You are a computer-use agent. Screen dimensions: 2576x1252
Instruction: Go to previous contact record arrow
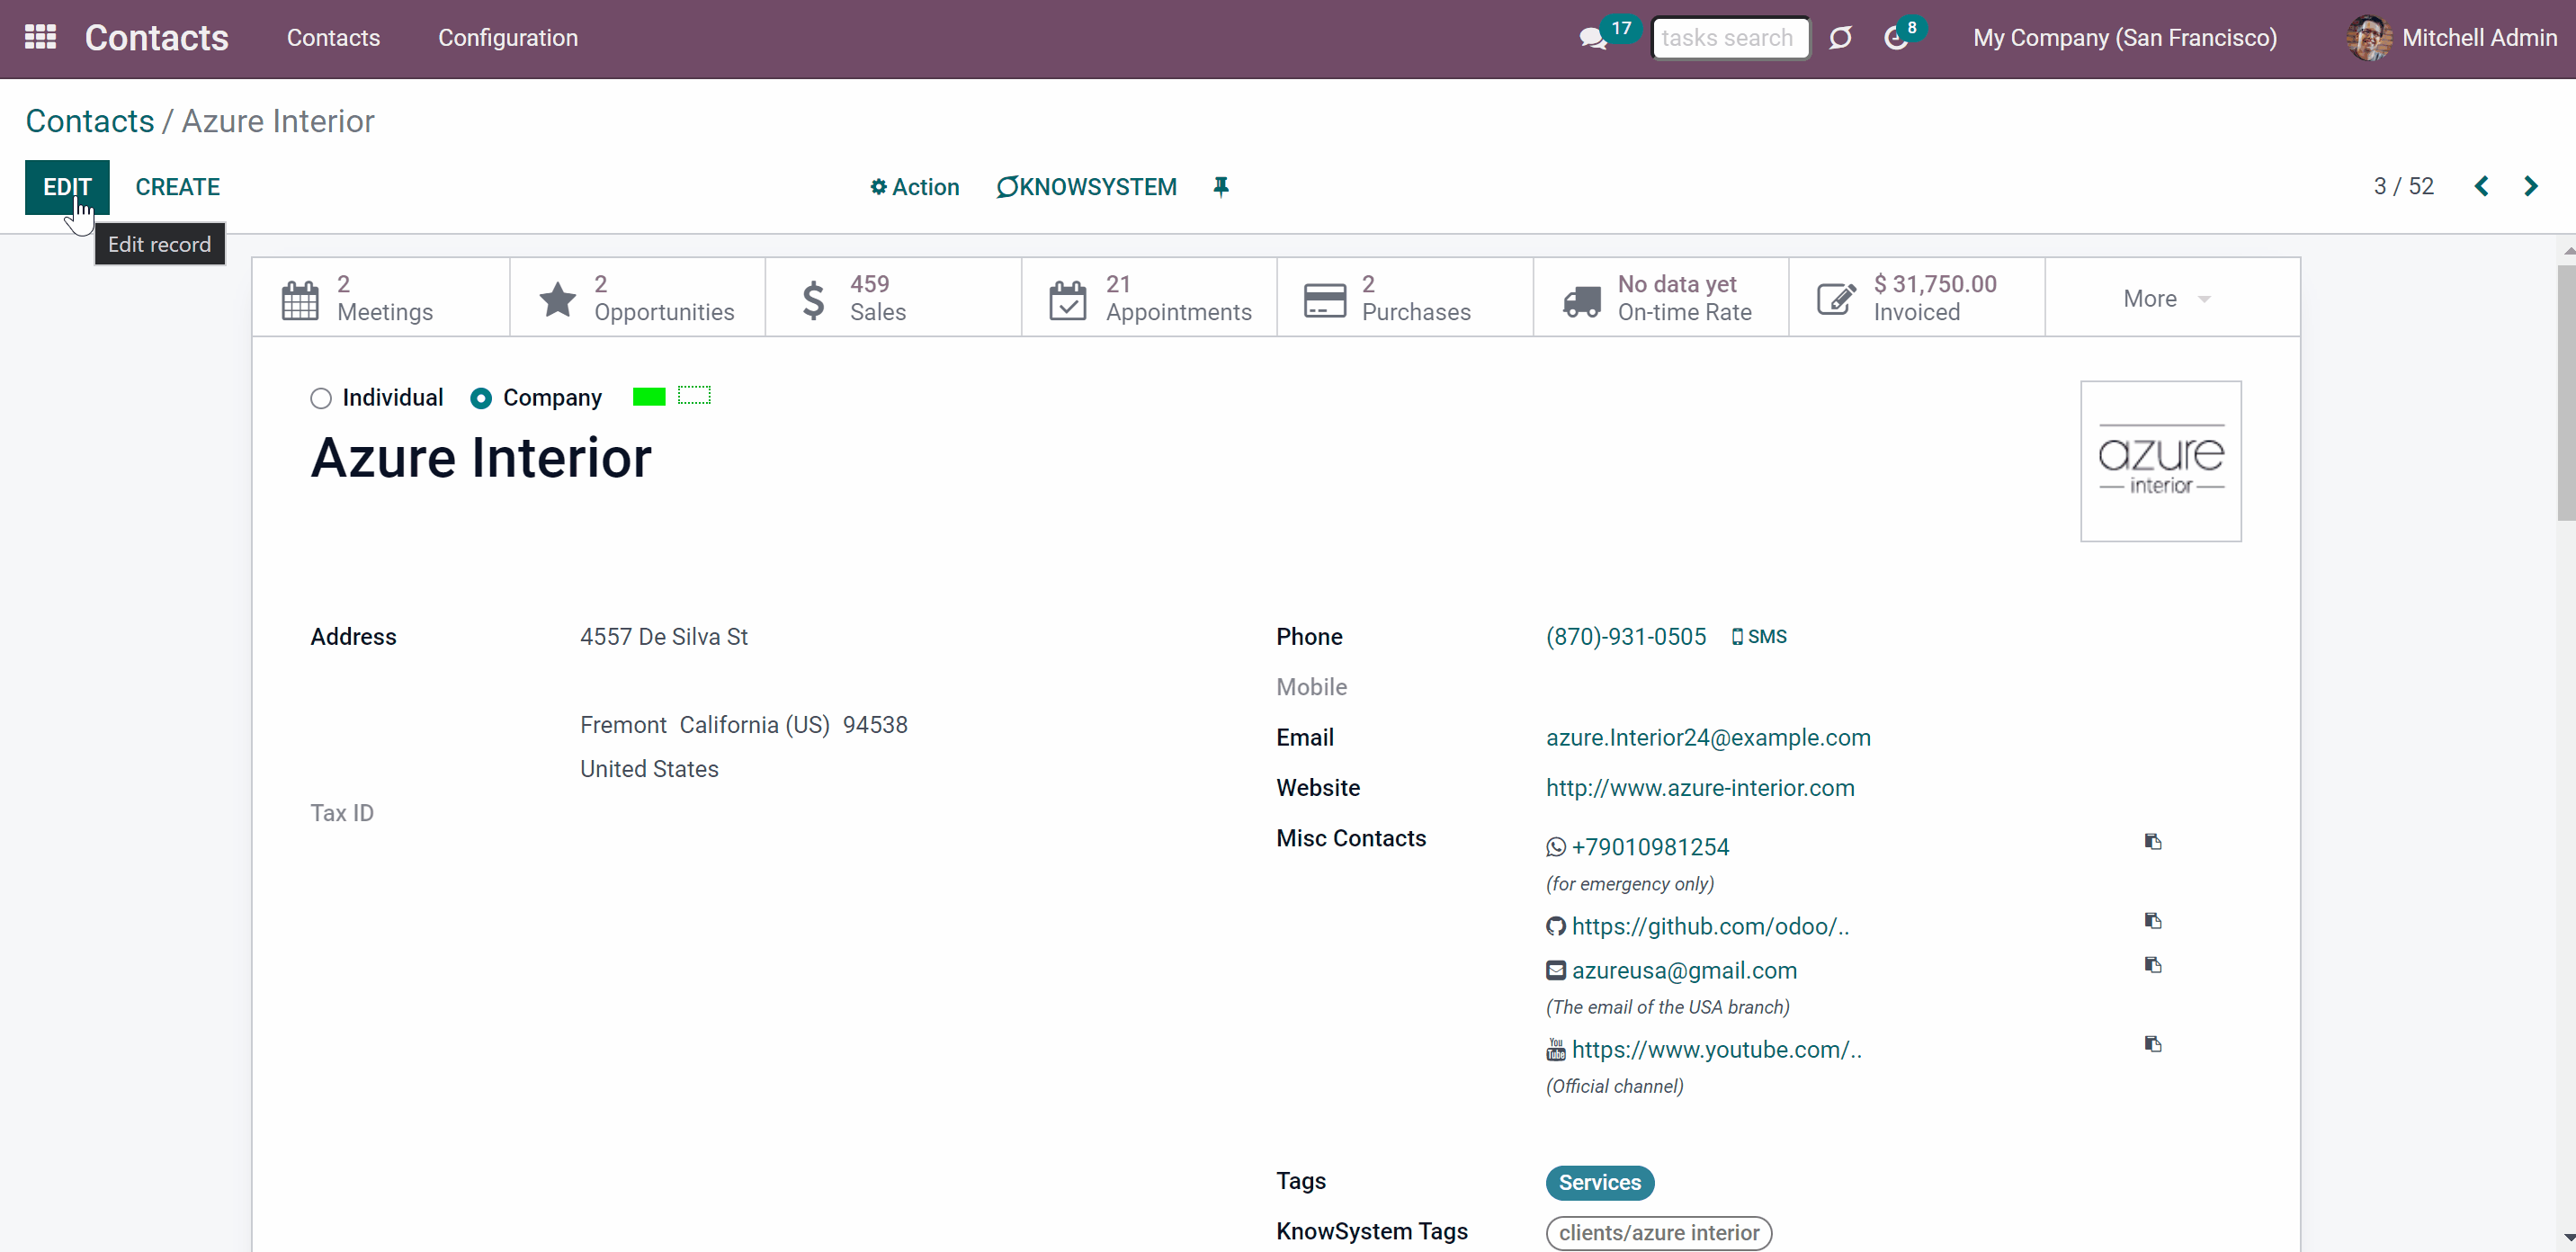2481,186
